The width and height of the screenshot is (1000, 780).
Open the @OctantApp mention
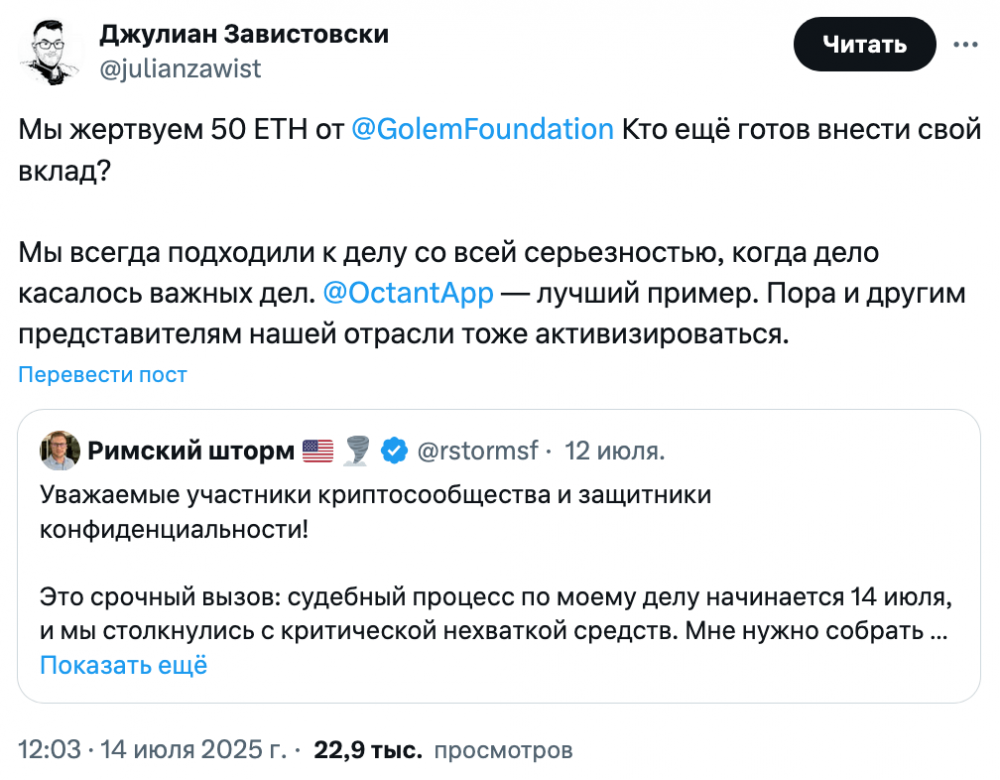click(409, 293)
